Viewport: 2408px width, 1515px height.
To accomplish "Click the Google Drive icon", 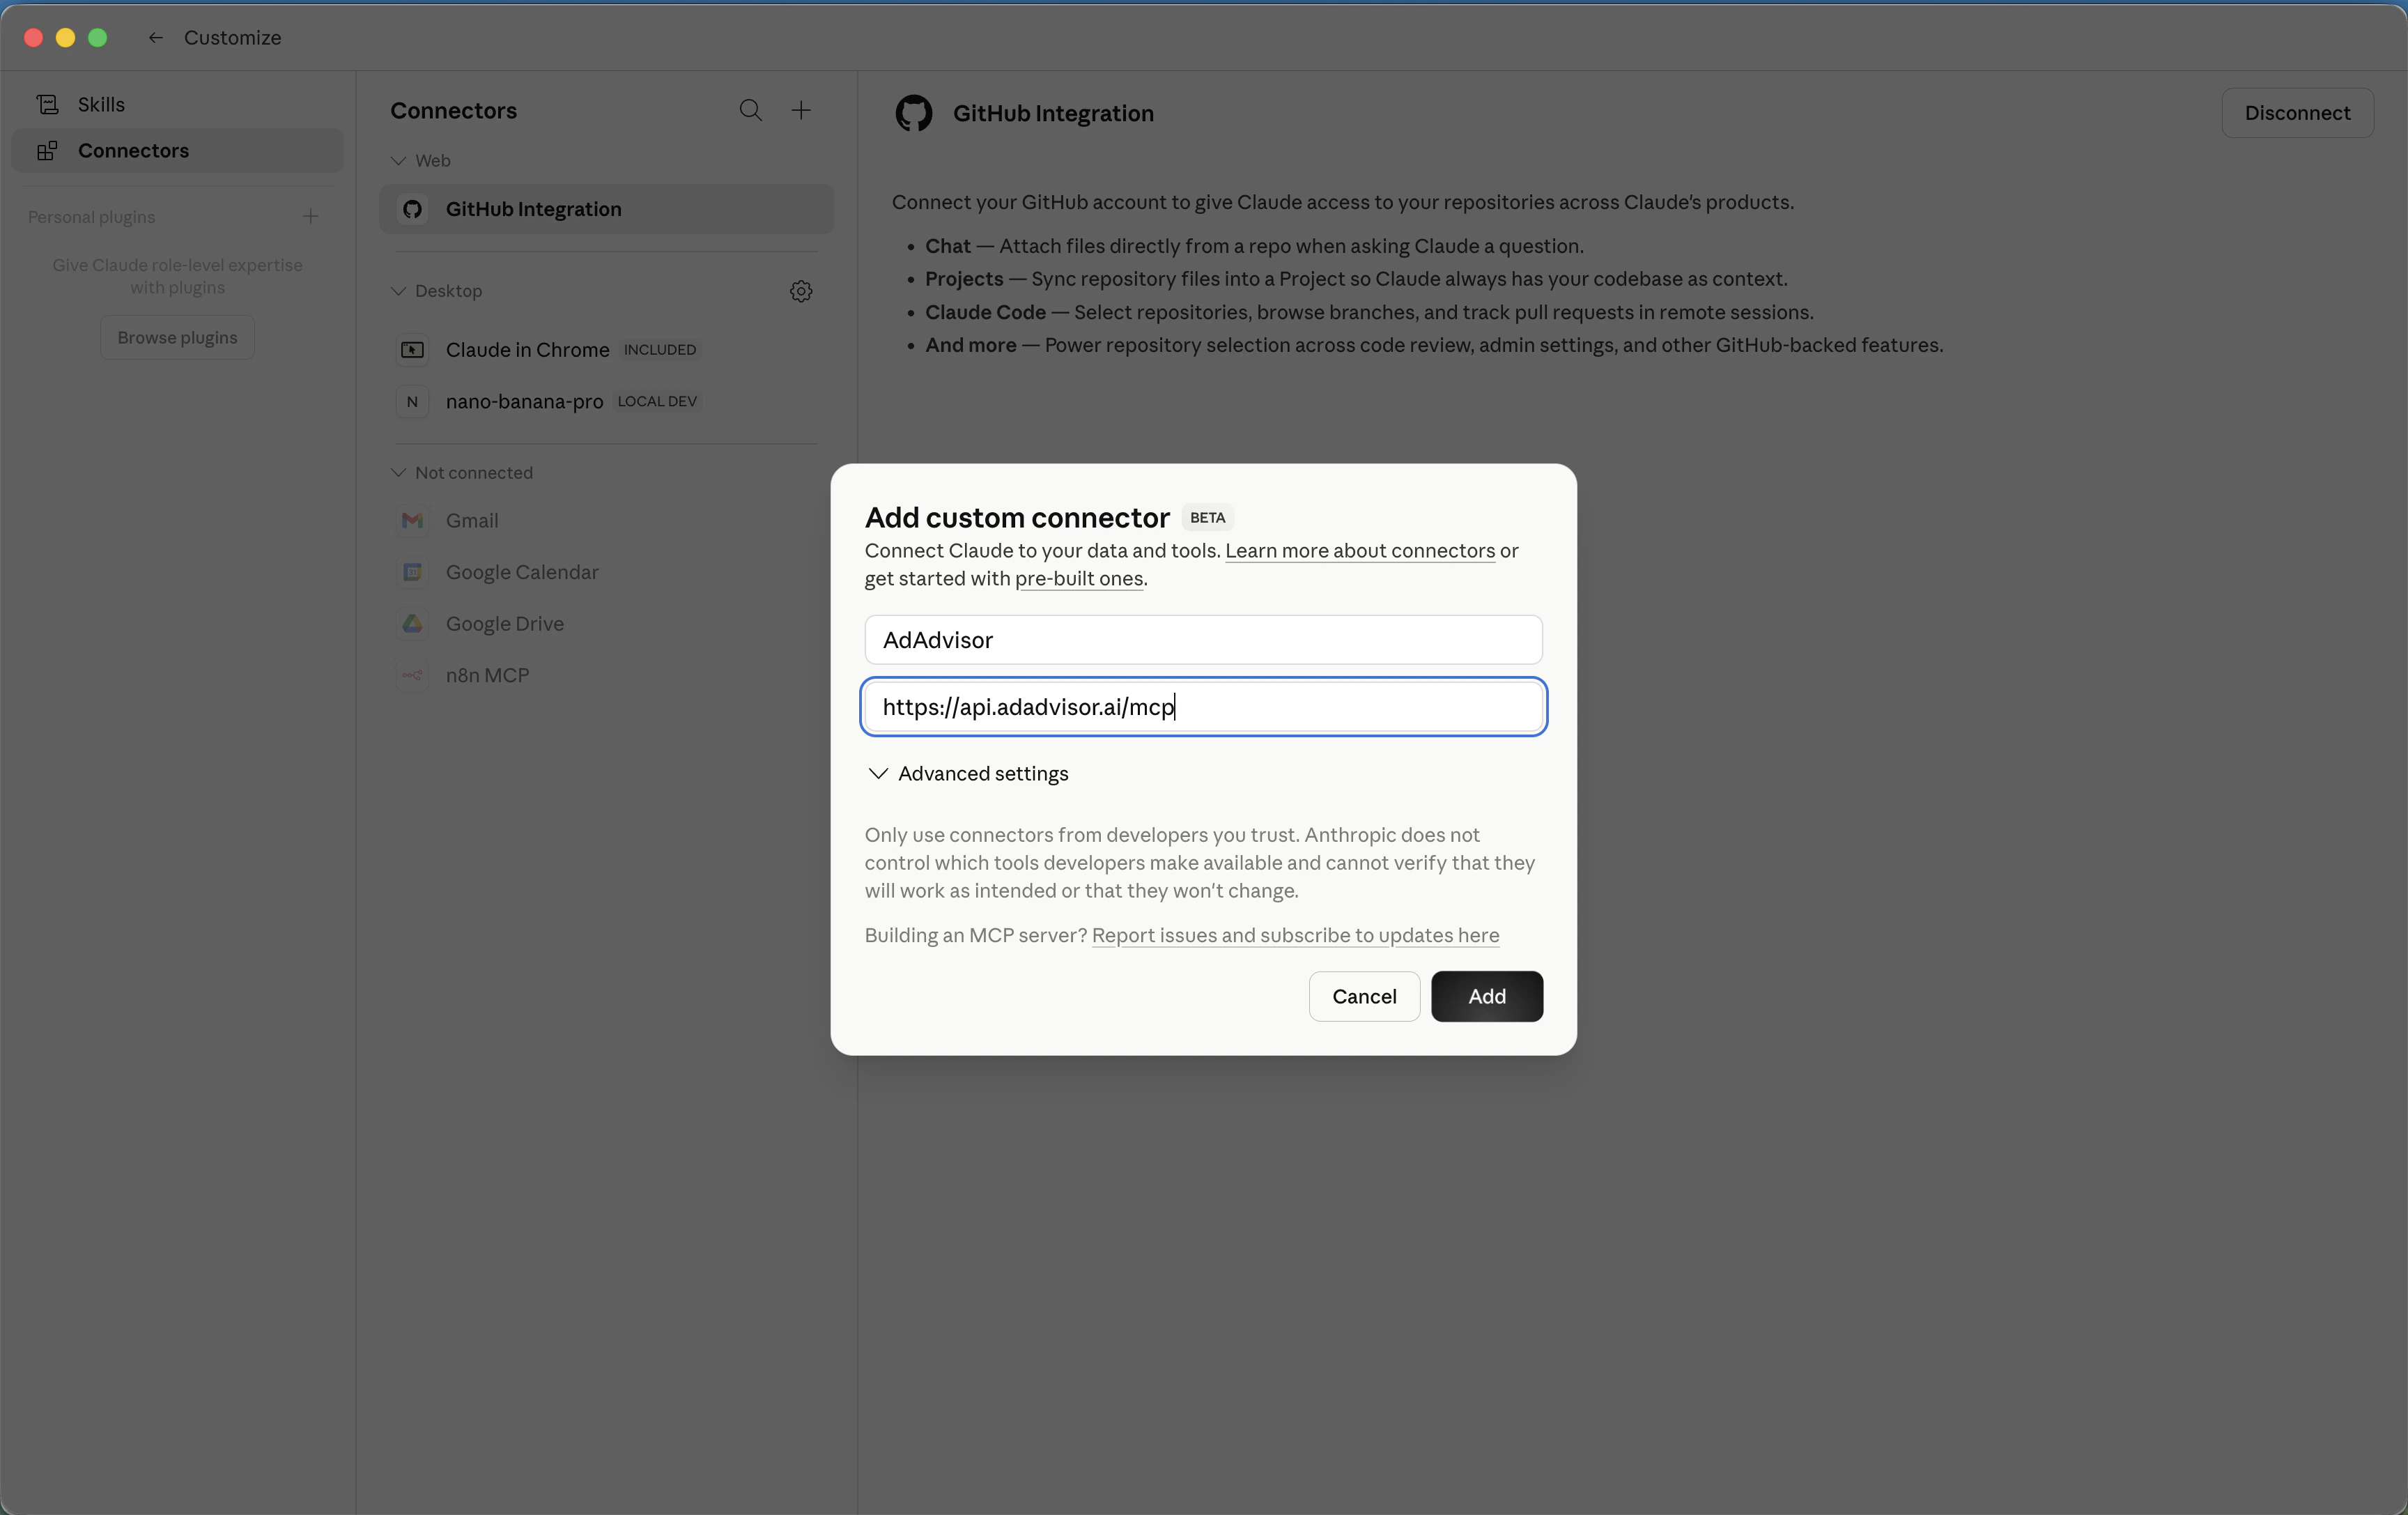I will tap(412, 623).
